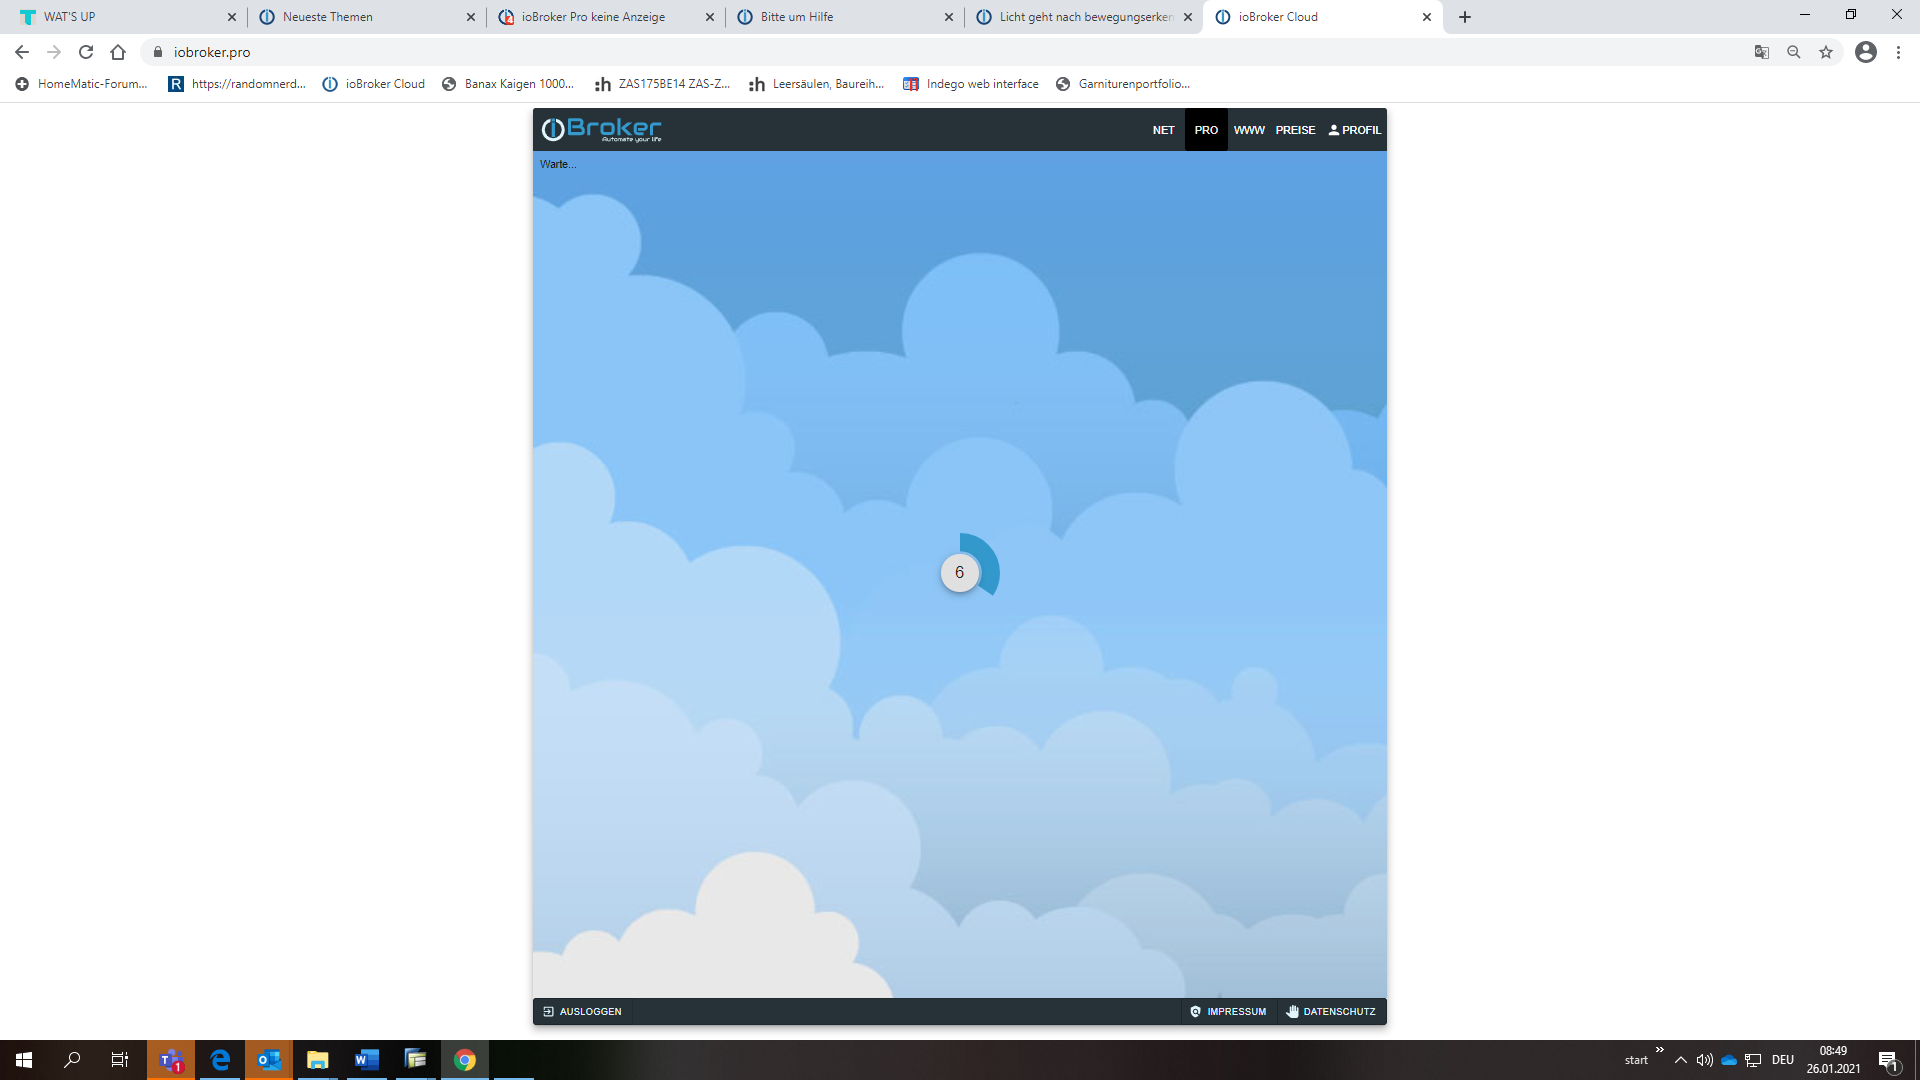Open the PROFIL menu

tap(1355, 130)
